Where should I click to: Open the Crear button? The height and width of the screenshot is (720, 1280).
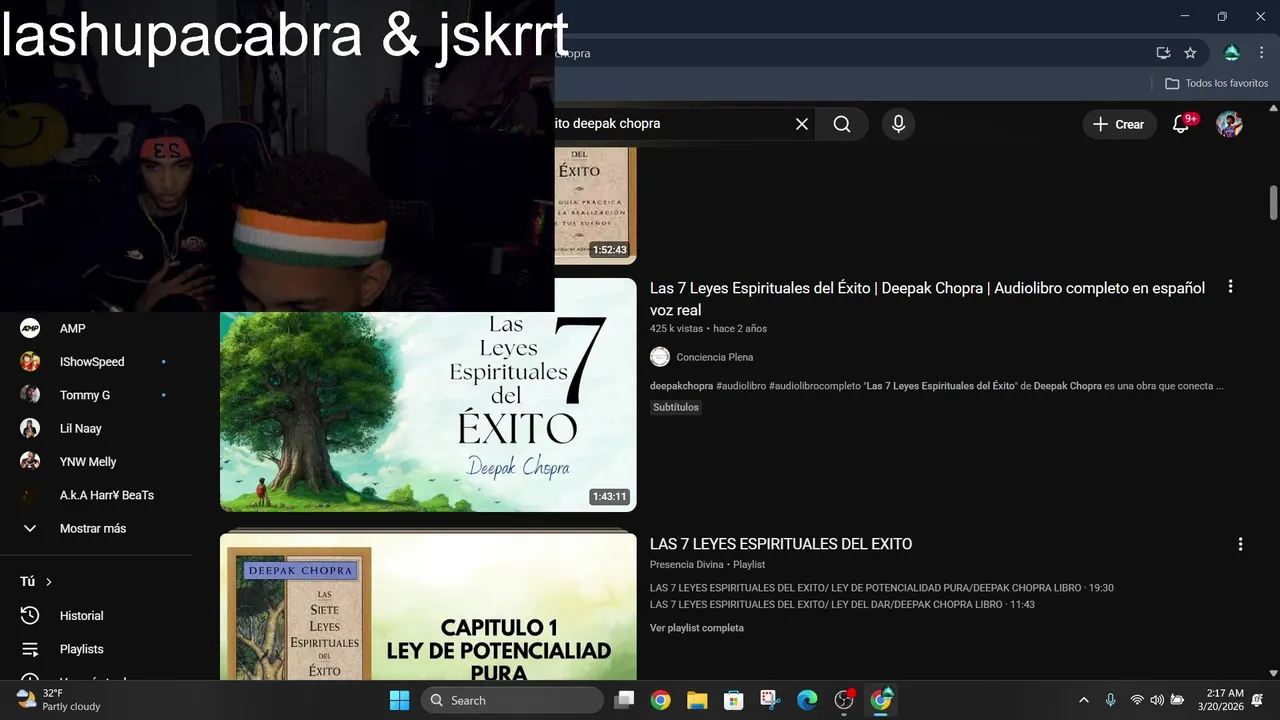tap(1119, 124)
